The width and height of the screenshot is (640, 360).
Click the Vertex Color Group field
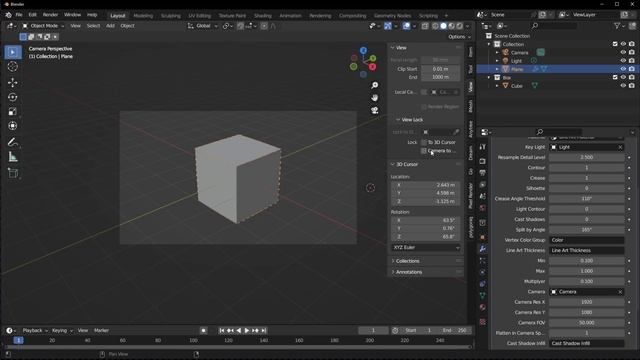[587, 240]
